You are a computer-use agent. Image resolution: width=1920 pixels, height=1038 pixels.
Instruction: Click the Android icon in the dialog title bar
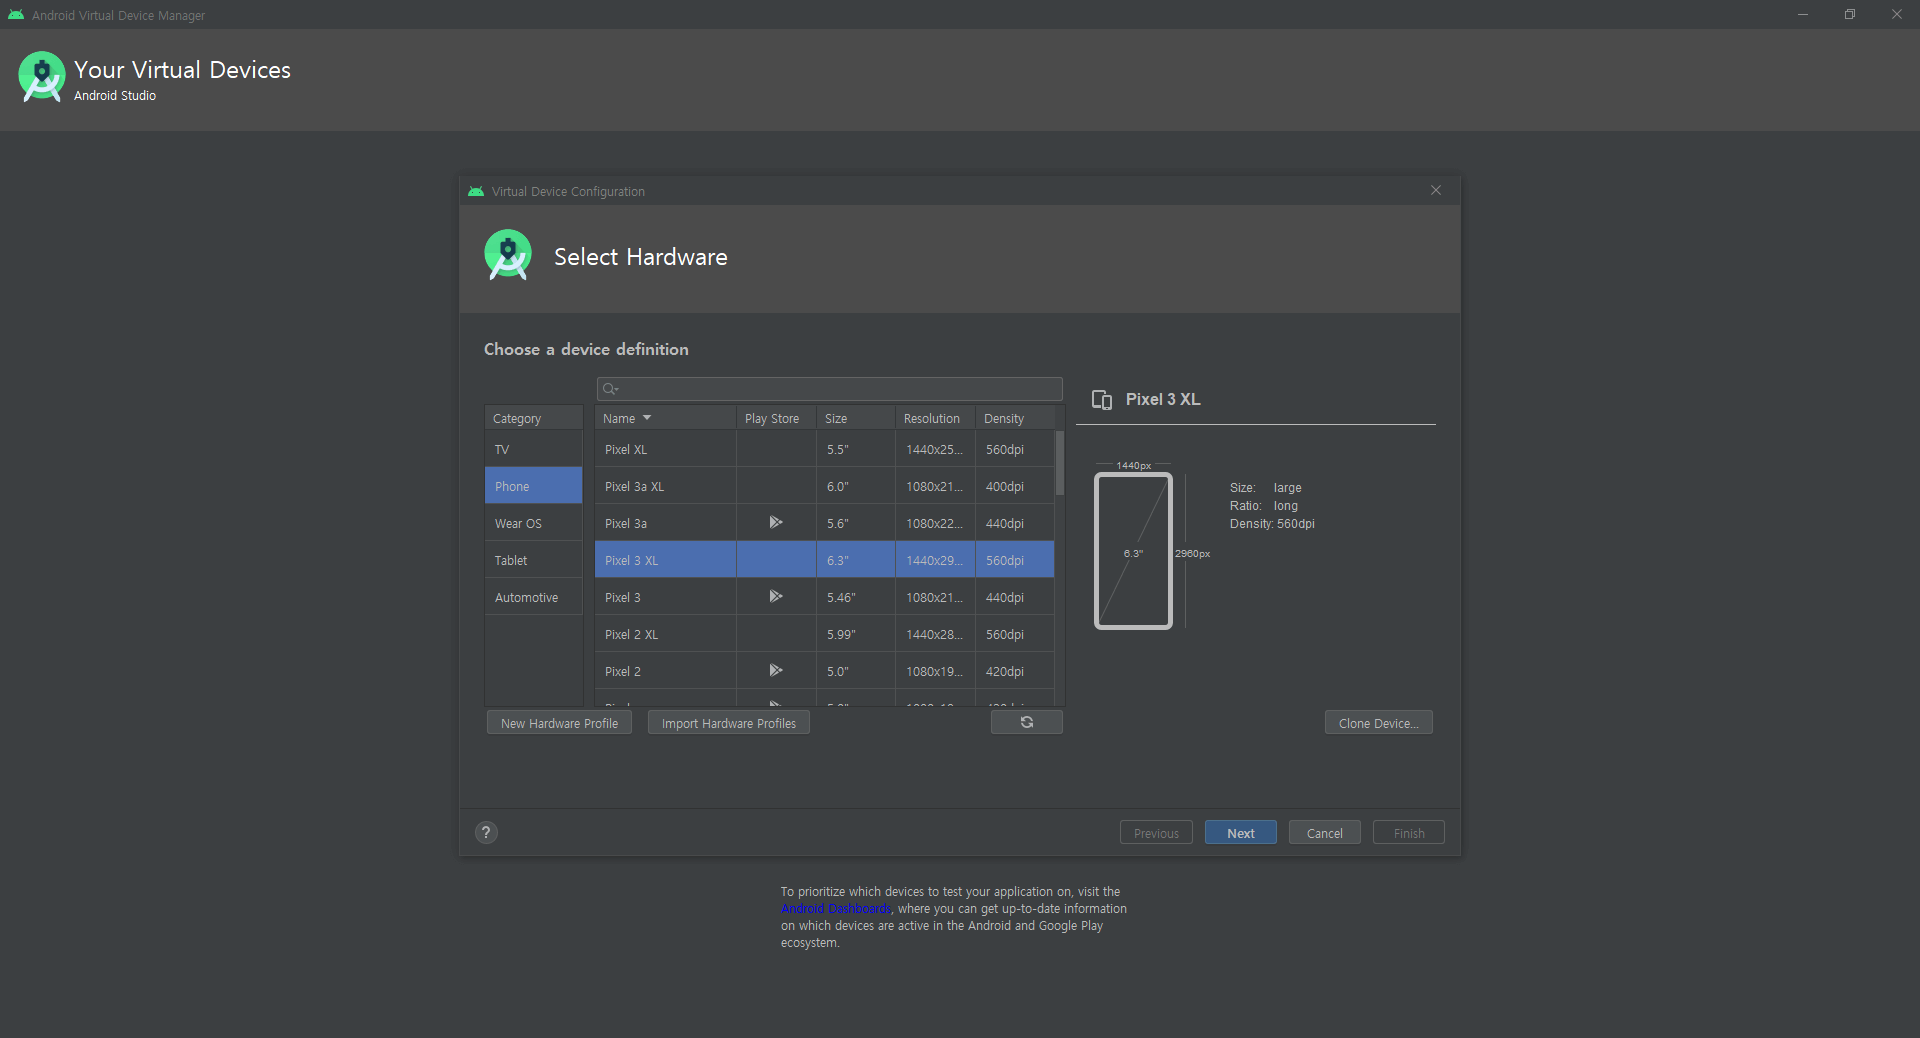(x=476, y=191)
